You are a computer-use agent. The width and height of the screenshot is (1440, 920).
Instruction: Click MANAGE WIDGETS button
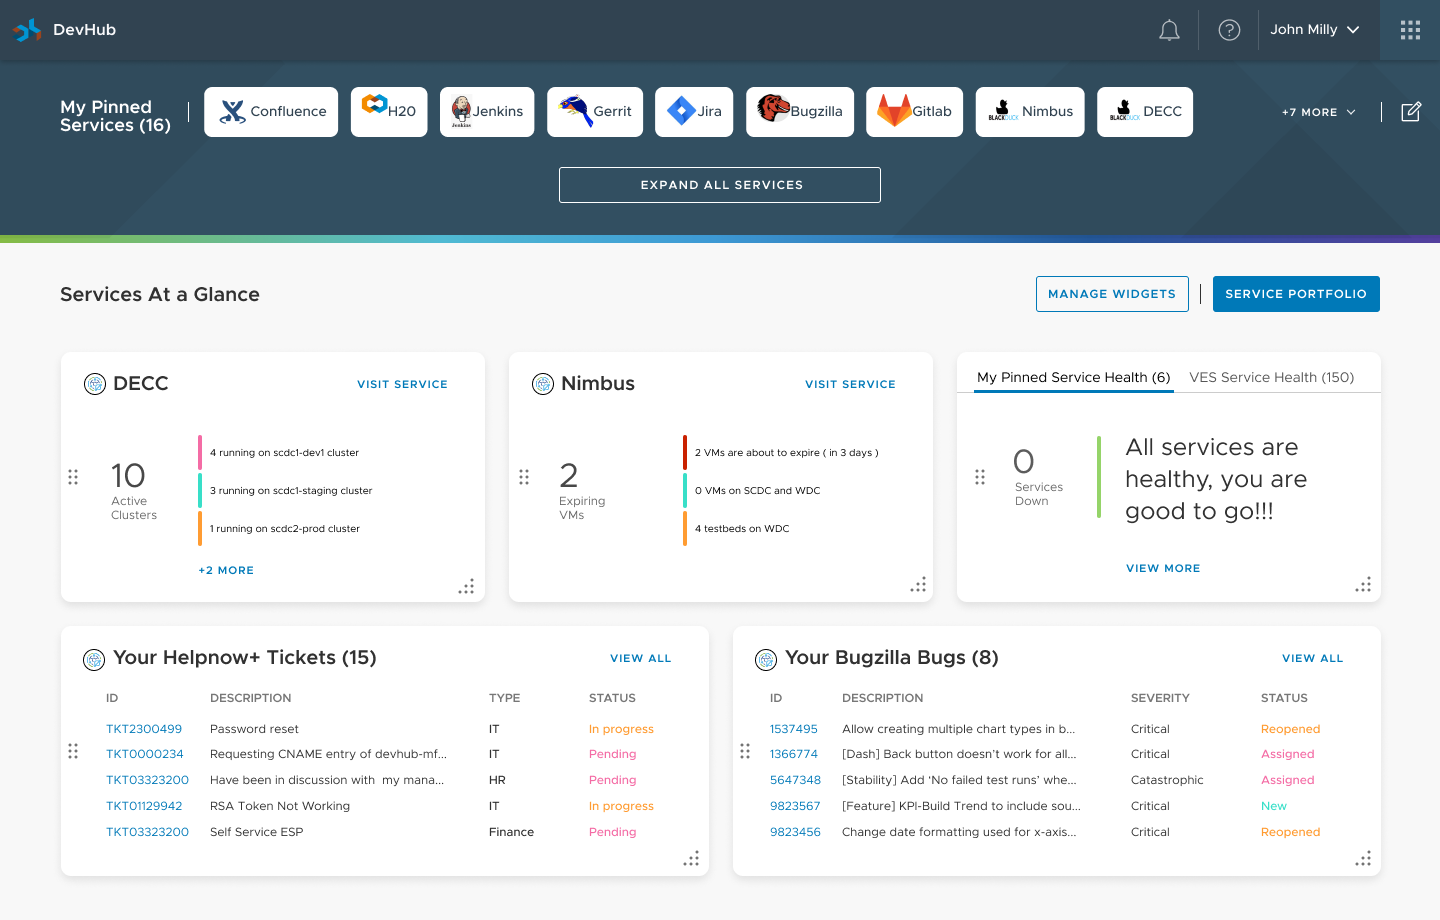1112,293
